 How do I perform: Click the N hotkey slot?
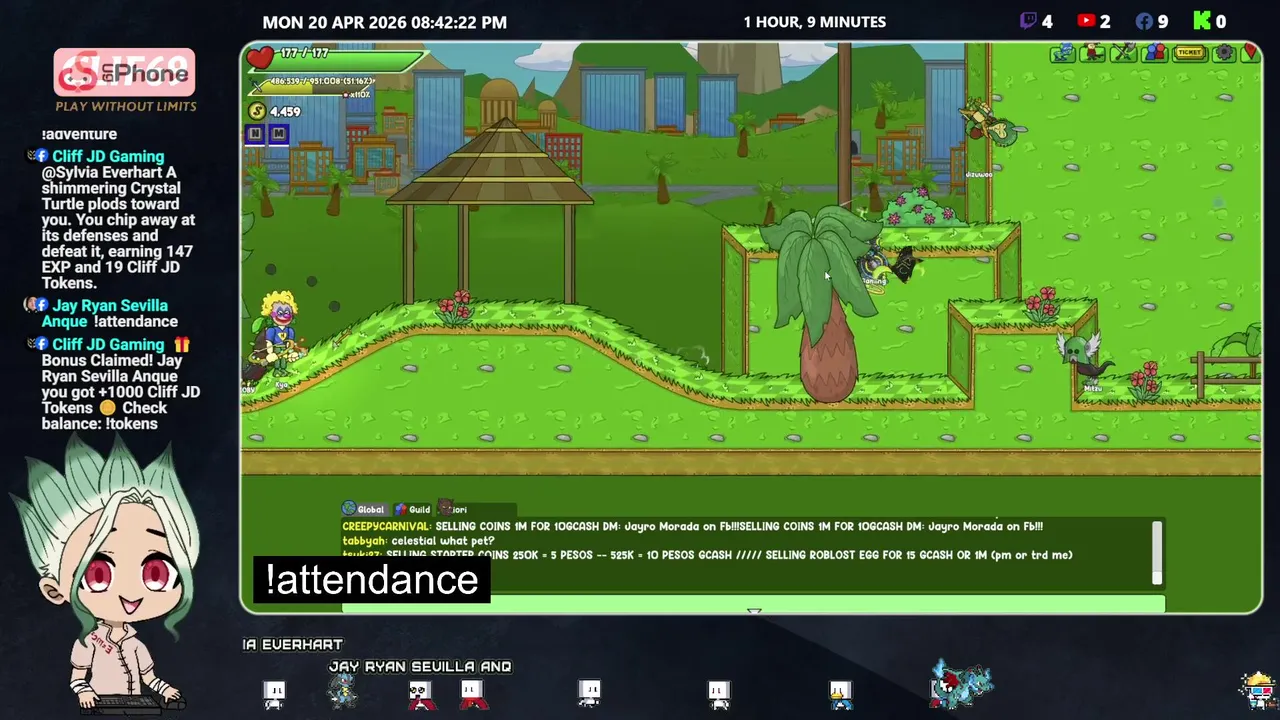click(255, 134)
